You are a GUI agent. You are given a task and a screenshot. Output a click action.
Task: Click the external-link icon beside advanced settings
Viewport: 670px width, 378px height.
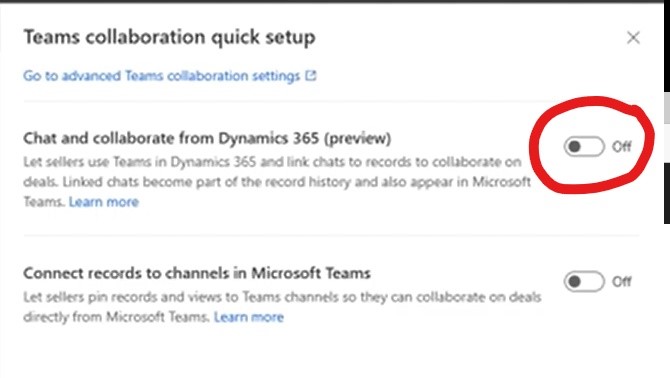(311, 76)
